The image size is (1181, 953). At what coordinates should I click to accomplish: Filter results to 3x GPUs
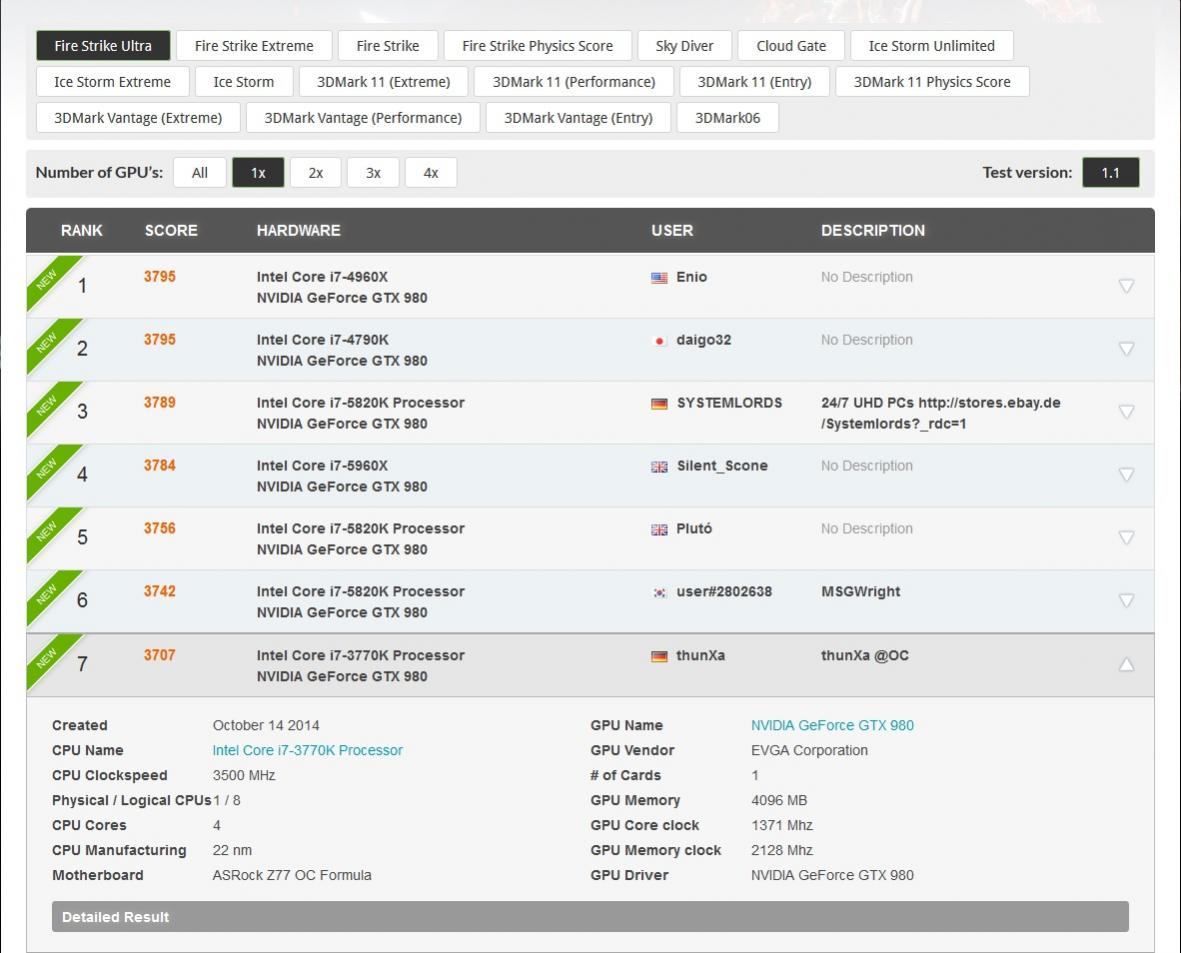point(373,173)
